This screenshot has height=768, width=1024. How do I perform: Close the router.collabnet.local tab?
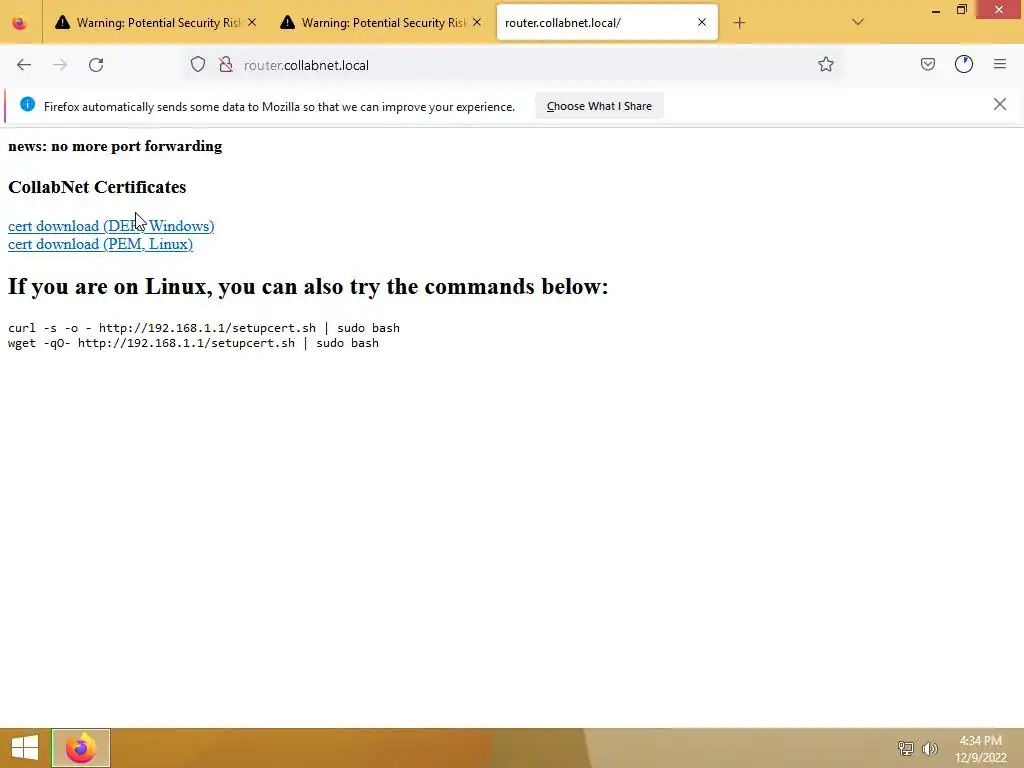[701, 23]
